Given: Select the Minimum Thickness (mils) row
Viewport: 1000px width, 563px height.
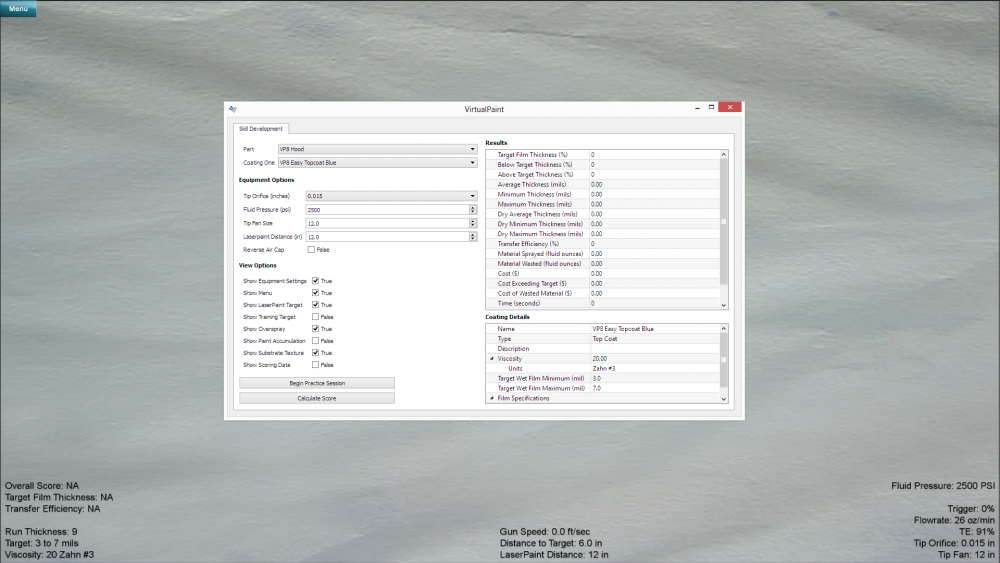Looking at the screenshot, I should pyautogui.click(x=603, y=194).
